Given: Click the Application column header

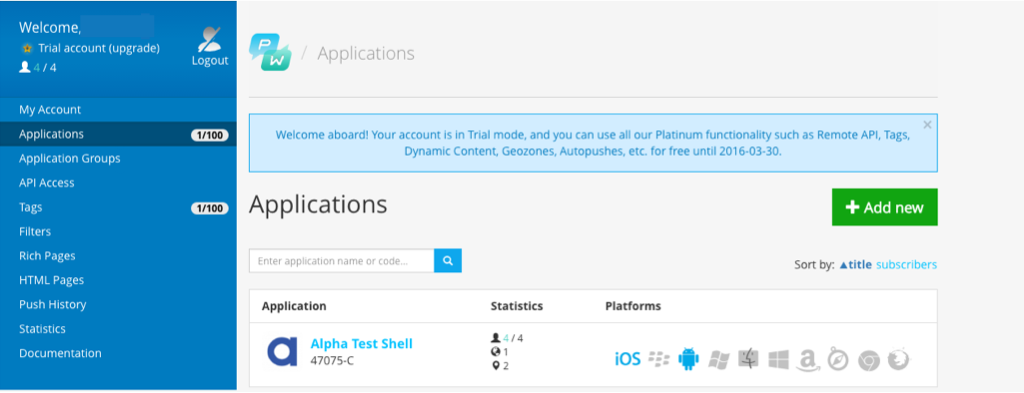Looking at the screenshot, I should pyautogui.click(x=294, y=306).
